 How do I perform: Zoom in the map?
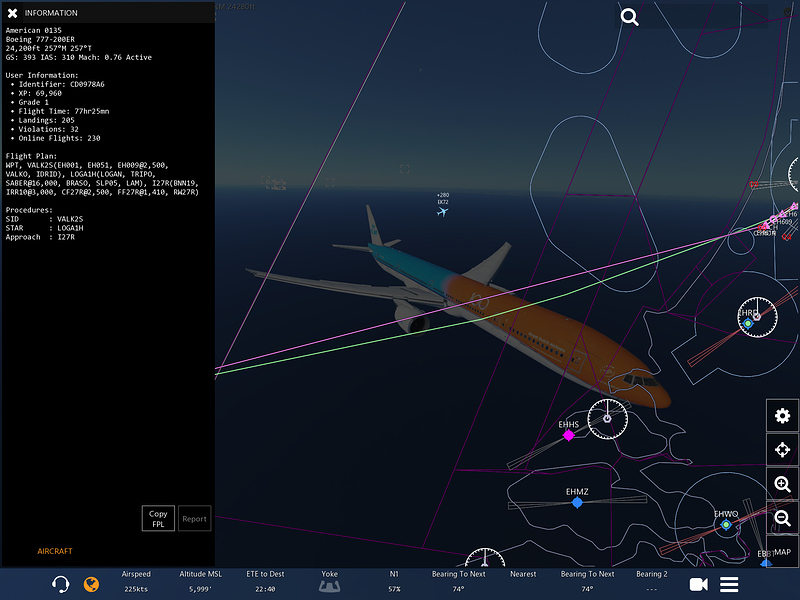coord(782,484)
